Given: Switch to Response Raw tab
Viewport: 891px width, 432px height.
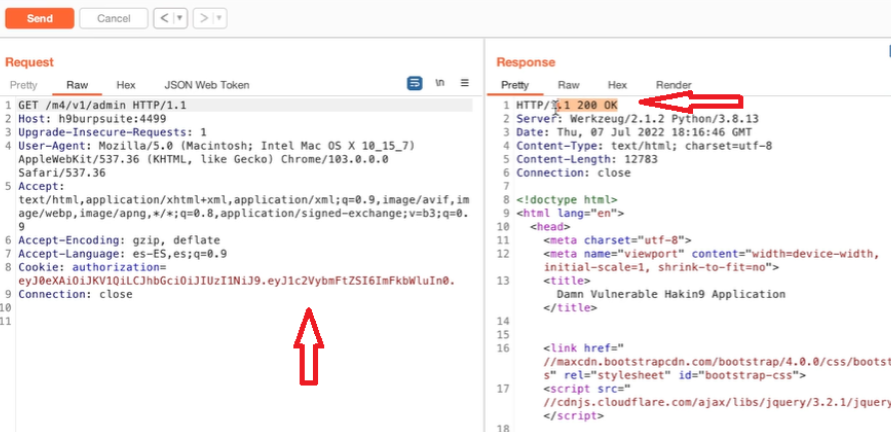Looking at the screenshot, I should [568, 85].
